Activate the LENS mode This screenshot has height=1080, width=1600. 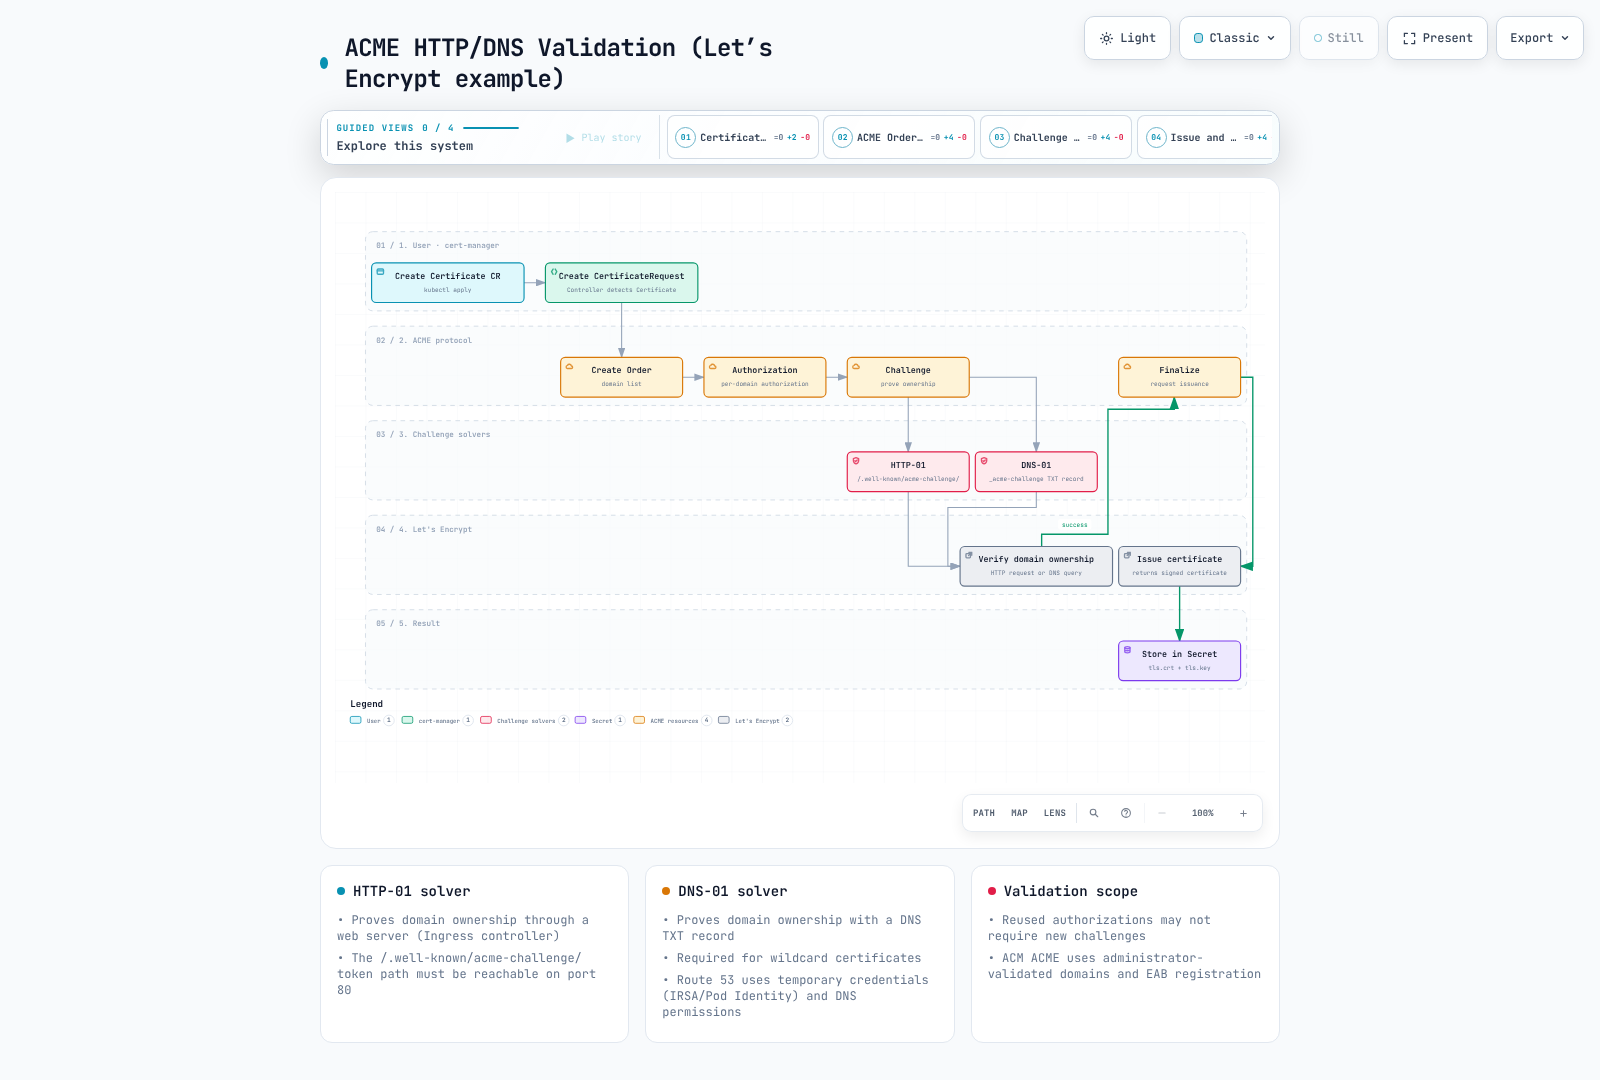coord(1055,813)
